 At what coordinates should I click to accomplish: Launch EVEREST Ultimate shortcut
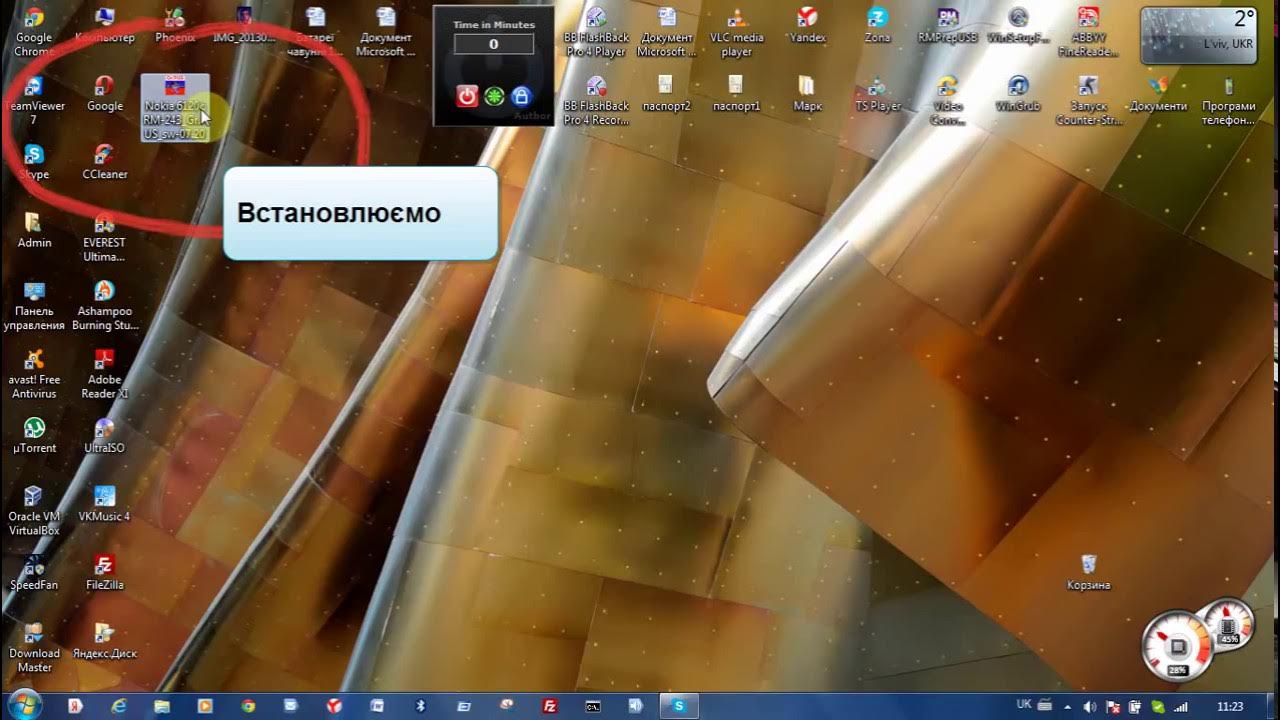tap(104, 237)
